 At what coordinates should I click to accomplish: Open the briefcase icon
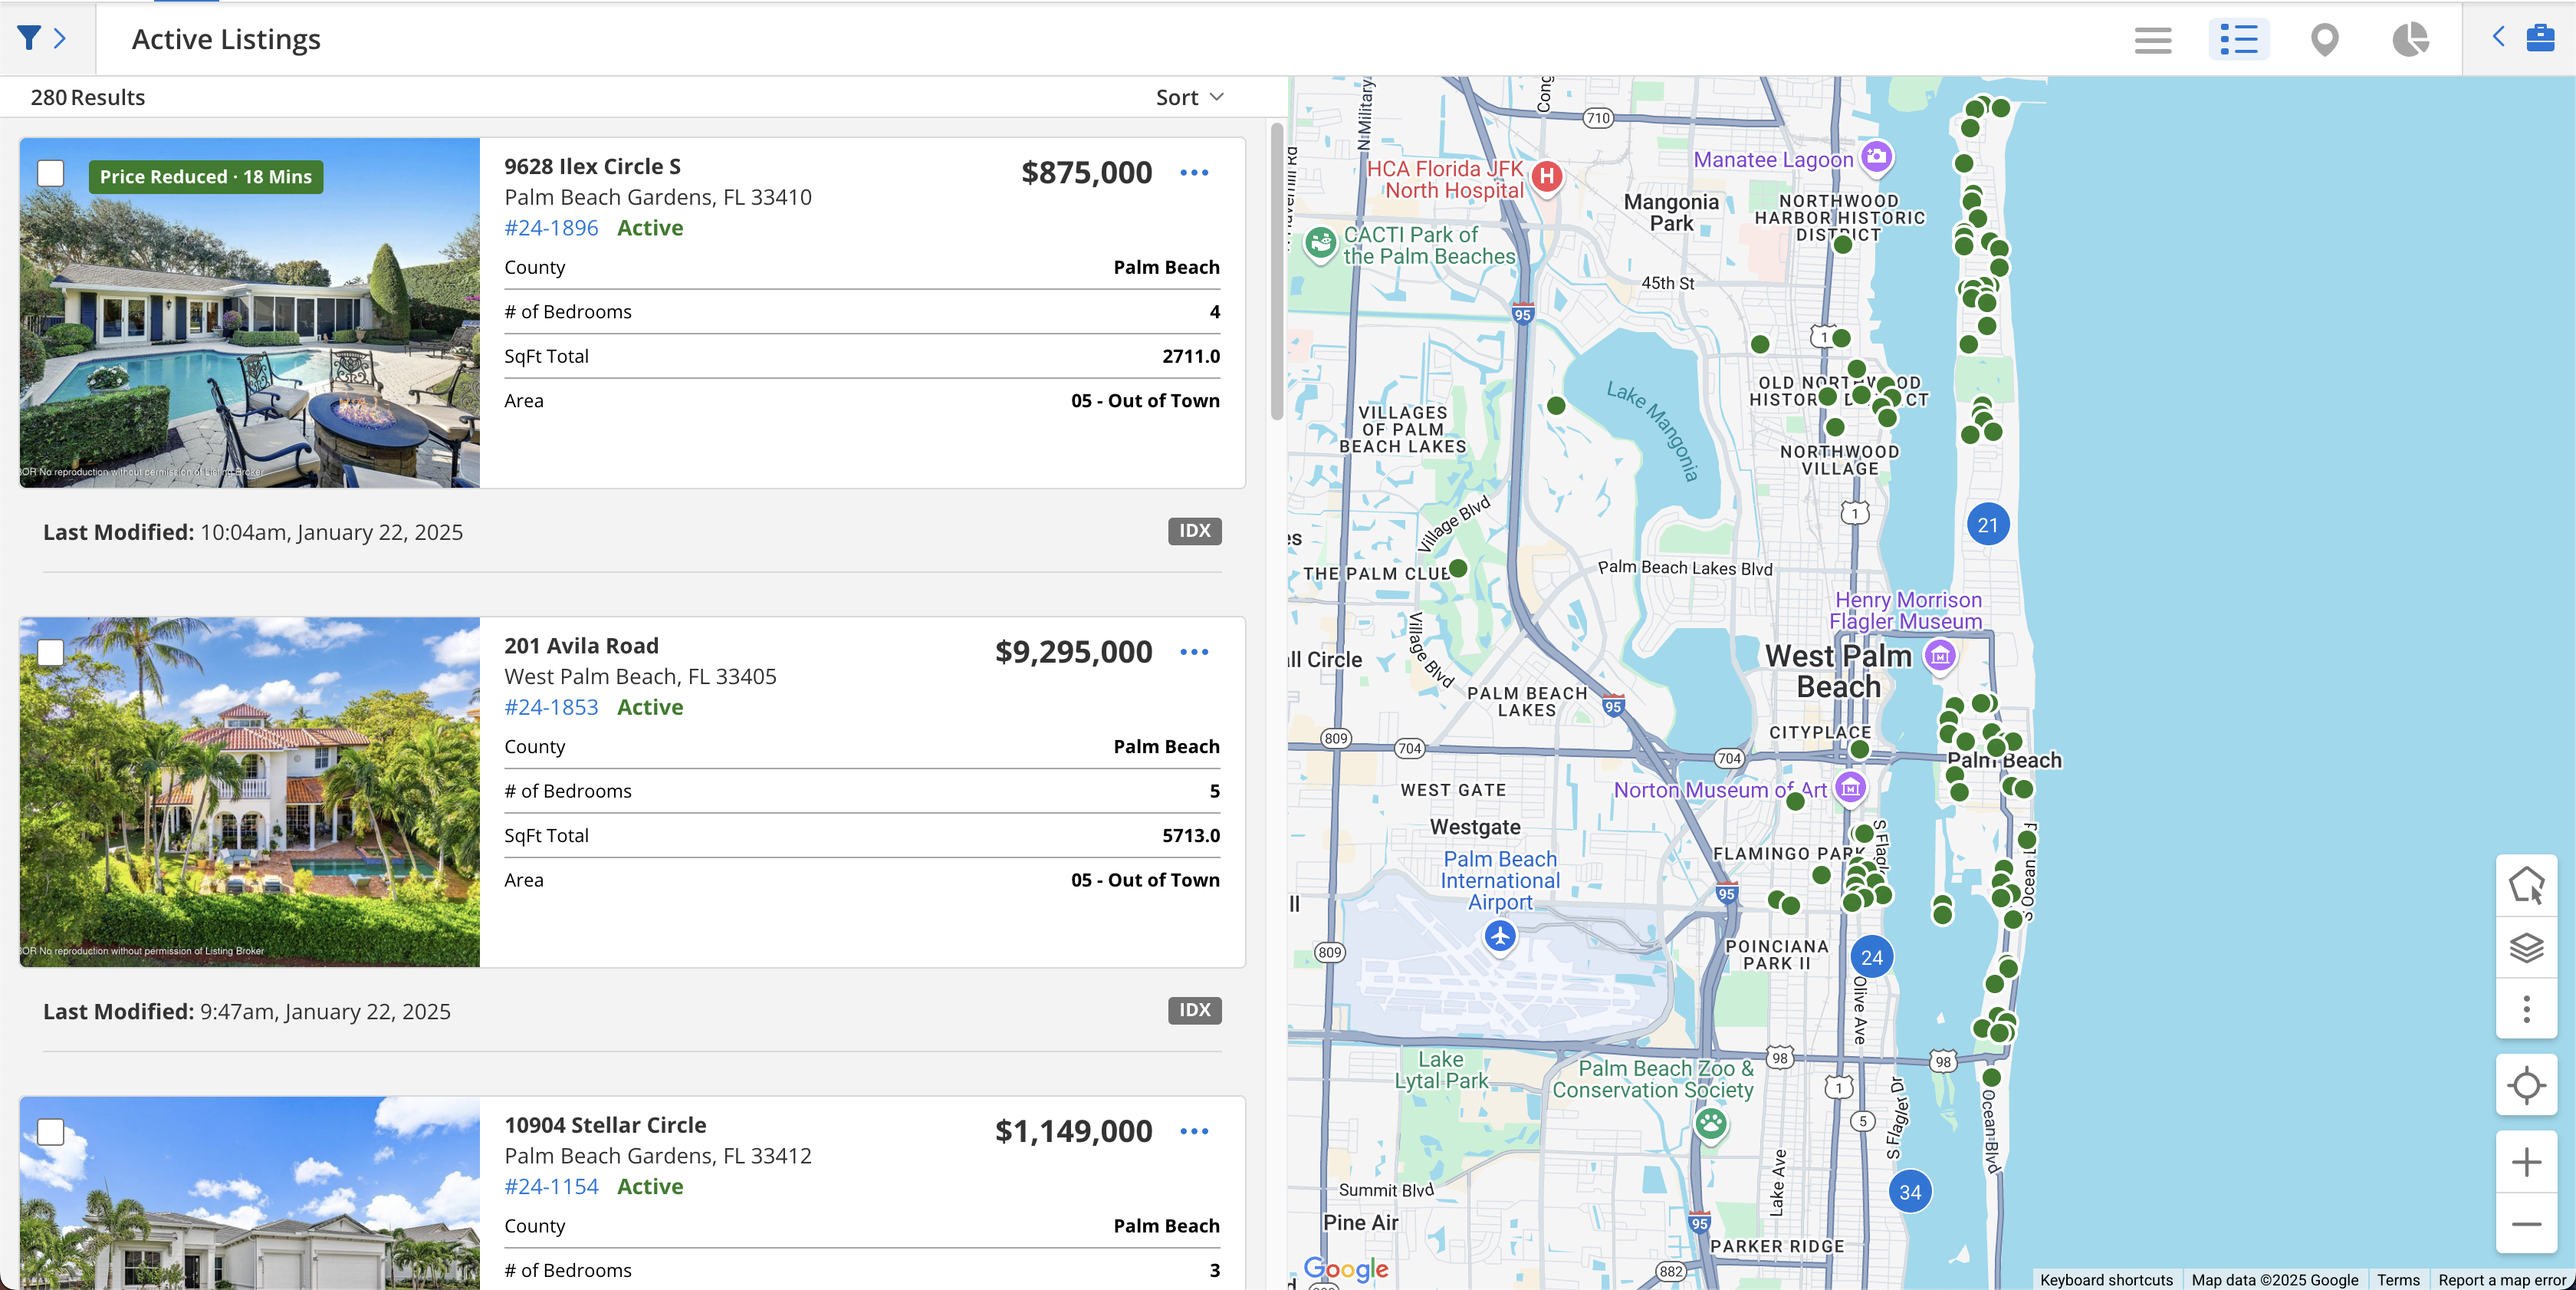[x=2540, y=38]
